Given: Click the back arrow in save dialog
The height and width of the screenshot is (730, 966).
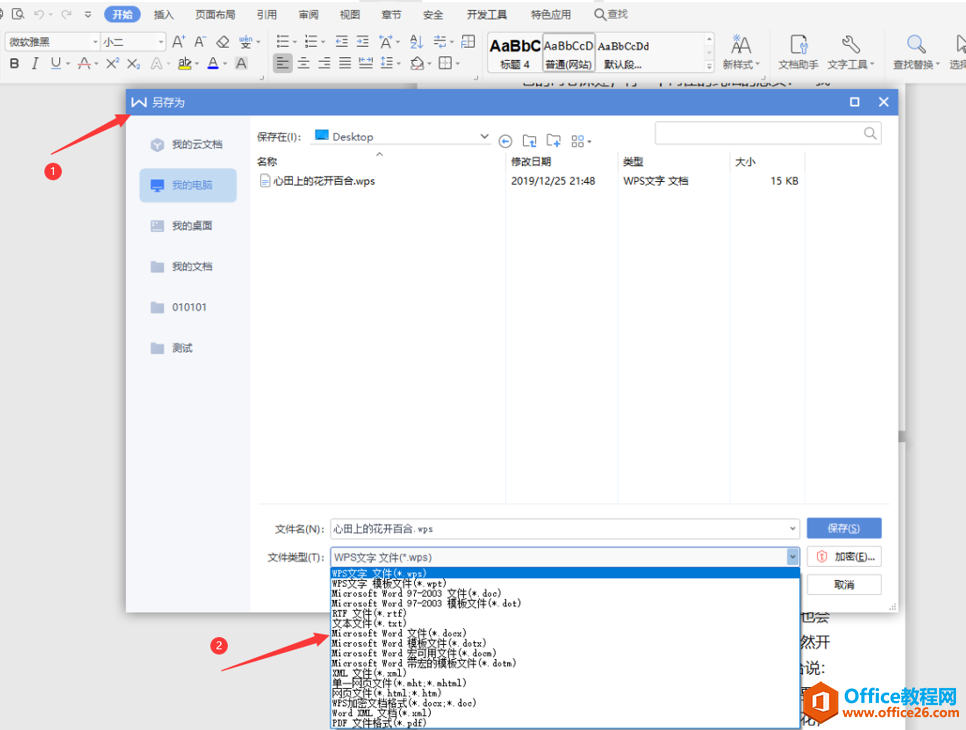Looking at the screenshot, I should pos(505,142).
